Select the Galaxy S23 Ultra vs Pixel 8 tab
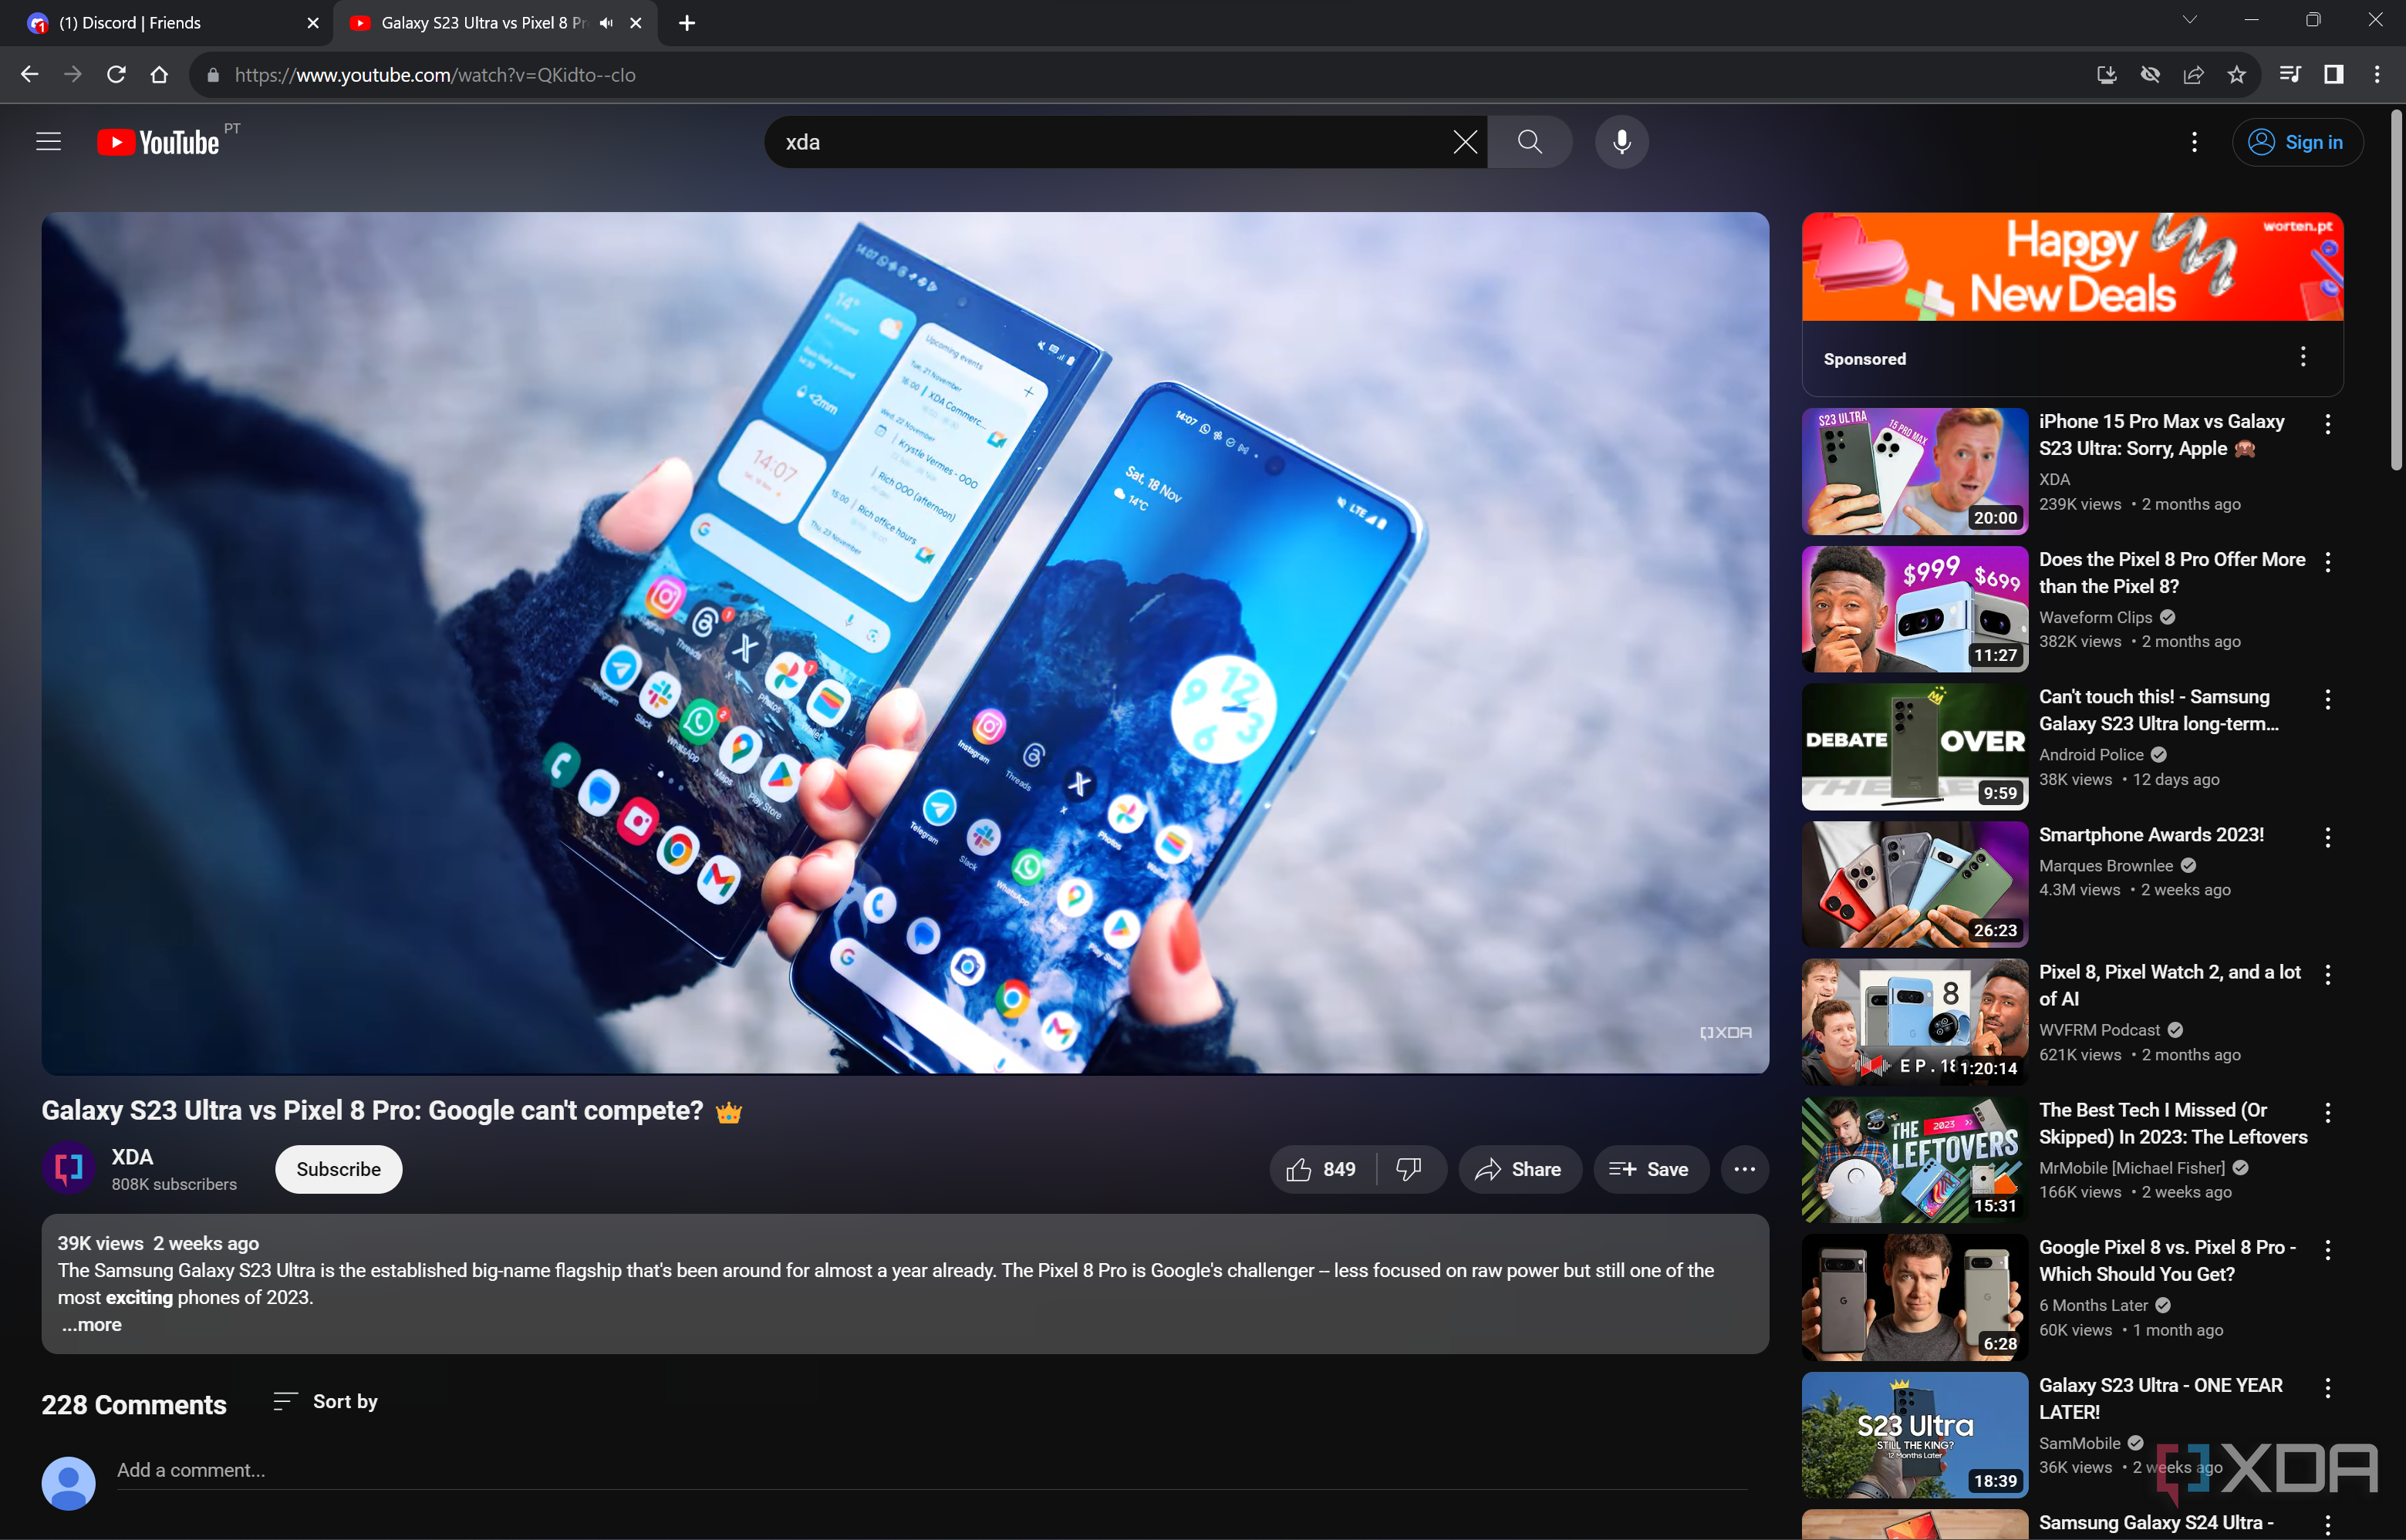The width and height of the screenshot is (2406, 1540). pos(483,23)
